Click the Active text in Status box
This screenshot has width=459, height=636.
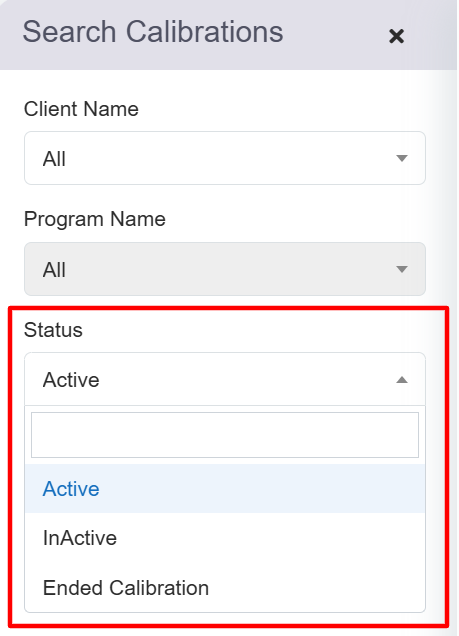71,380
